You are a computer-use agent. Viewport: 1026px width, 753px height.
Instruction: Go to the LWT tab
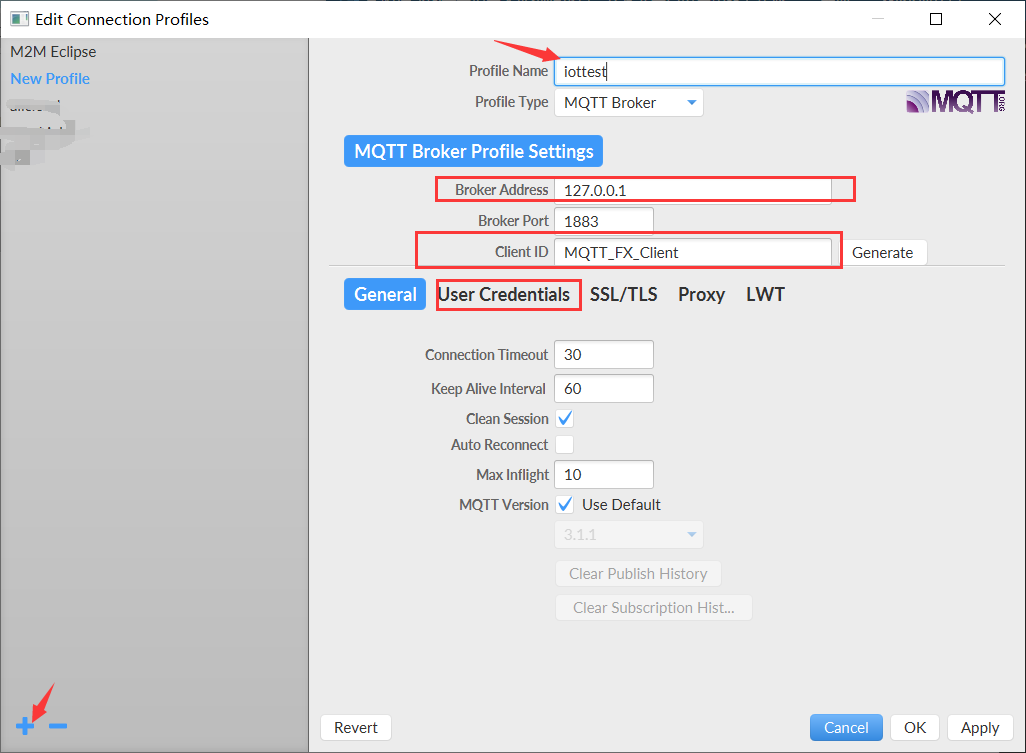click(765, 295)
